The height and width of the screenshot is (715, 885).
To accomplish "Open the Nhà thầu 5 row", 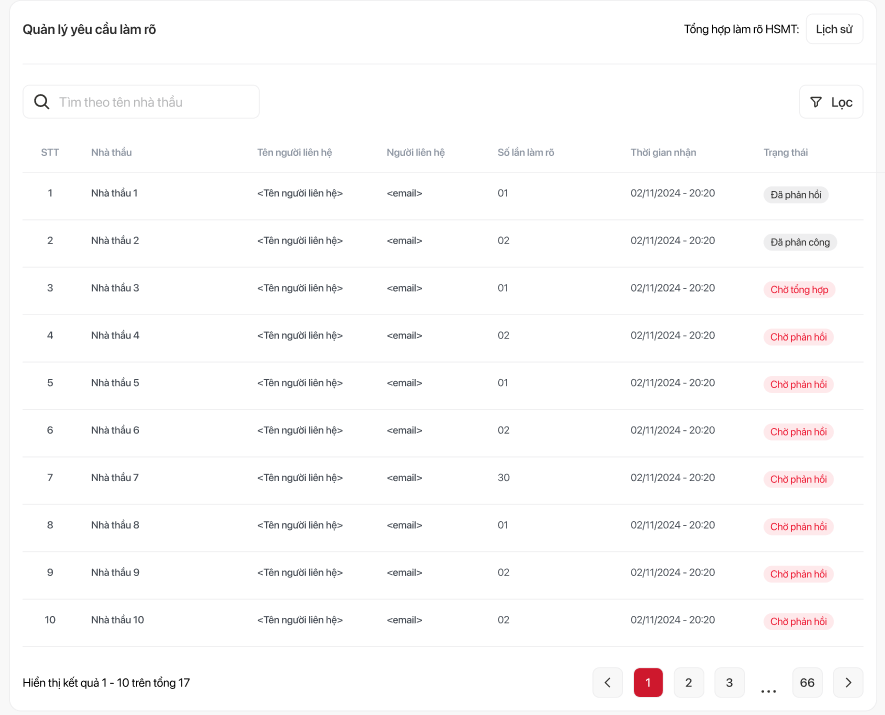I will click(x=115, y=383).
